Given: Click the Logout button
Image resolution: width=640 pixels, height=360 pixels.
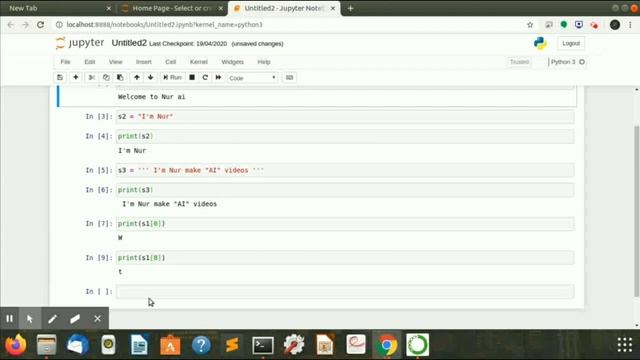Looking at the screenshot, I should coord(571,43).
